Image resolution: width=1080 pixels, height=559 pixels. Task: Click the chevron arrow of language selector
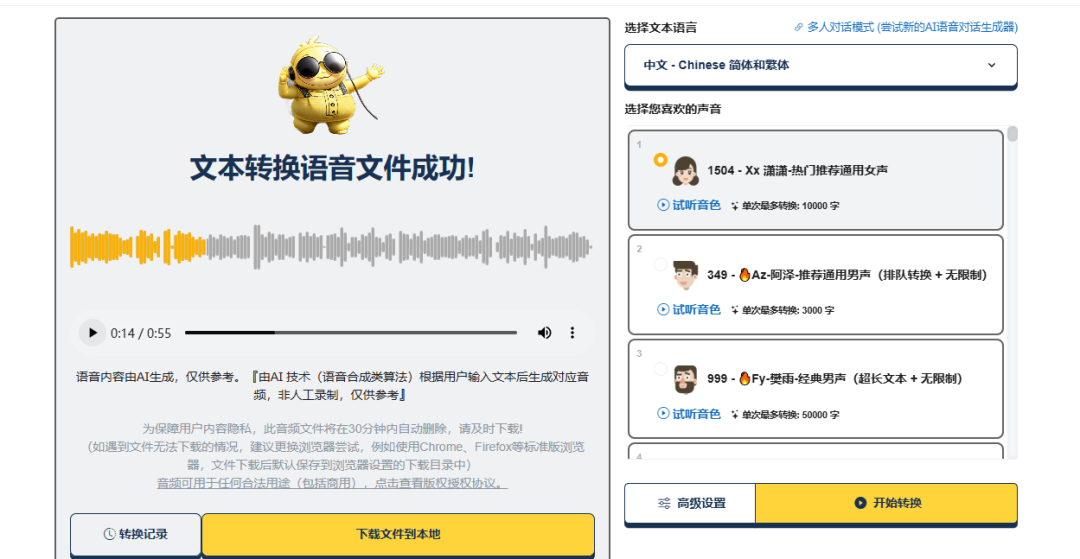tap(992, 65)
